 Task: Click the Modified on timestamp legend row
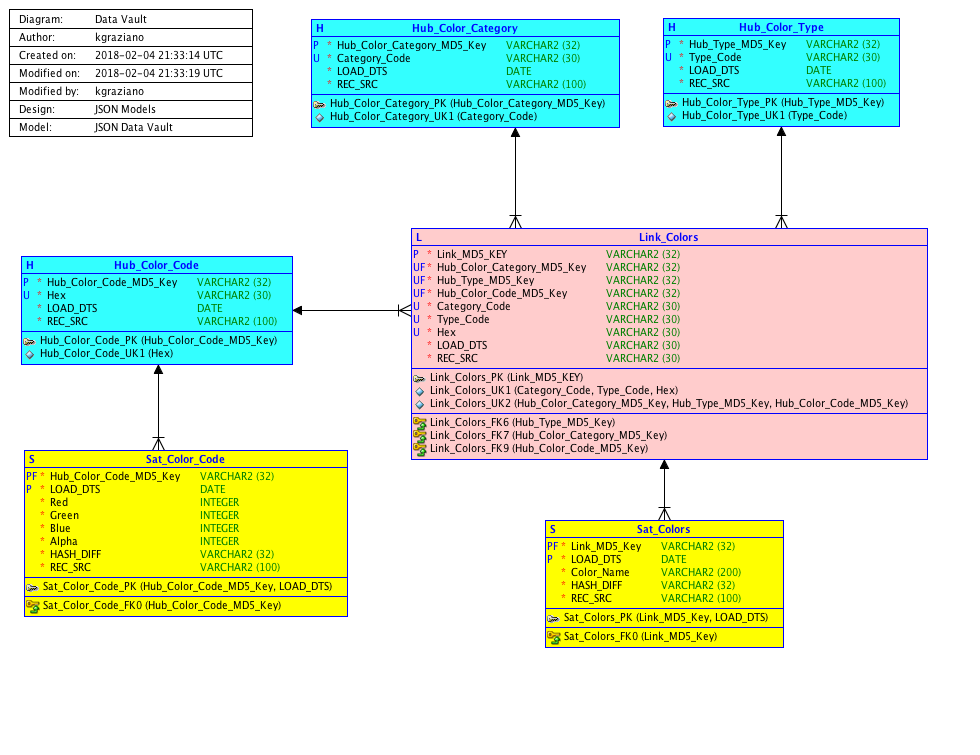click(x=131, y=73)
